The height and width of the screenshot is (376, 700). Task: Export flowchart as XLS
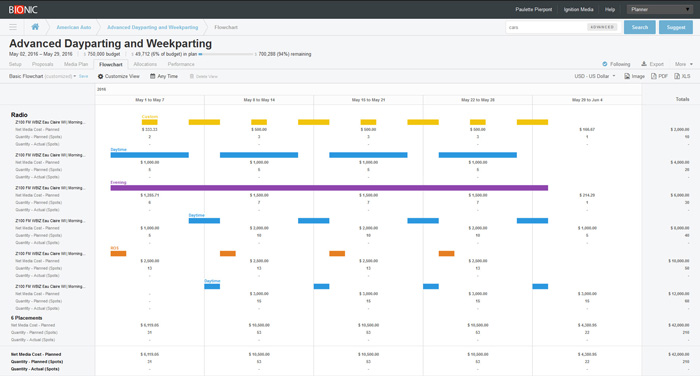point(682,76)
